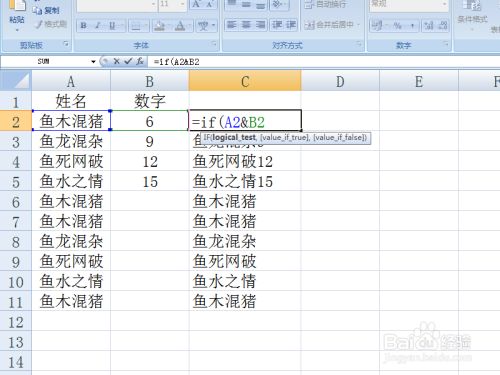Select column C header
The height and width of the screenshot is (375, 500).
(245, 81)
